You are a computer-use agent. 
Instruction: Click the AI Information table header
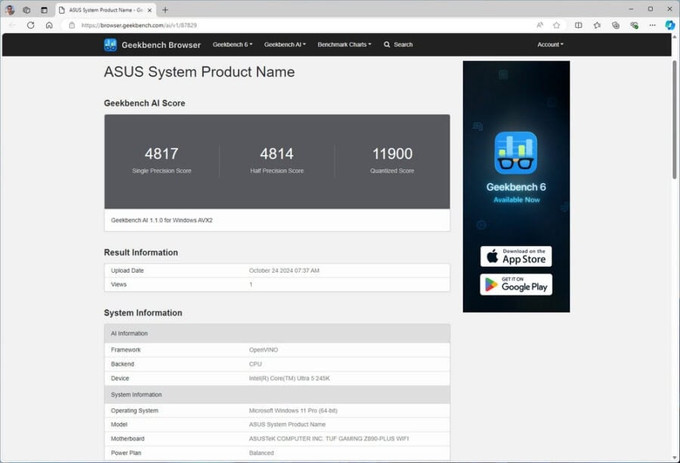tap(277, 333)
